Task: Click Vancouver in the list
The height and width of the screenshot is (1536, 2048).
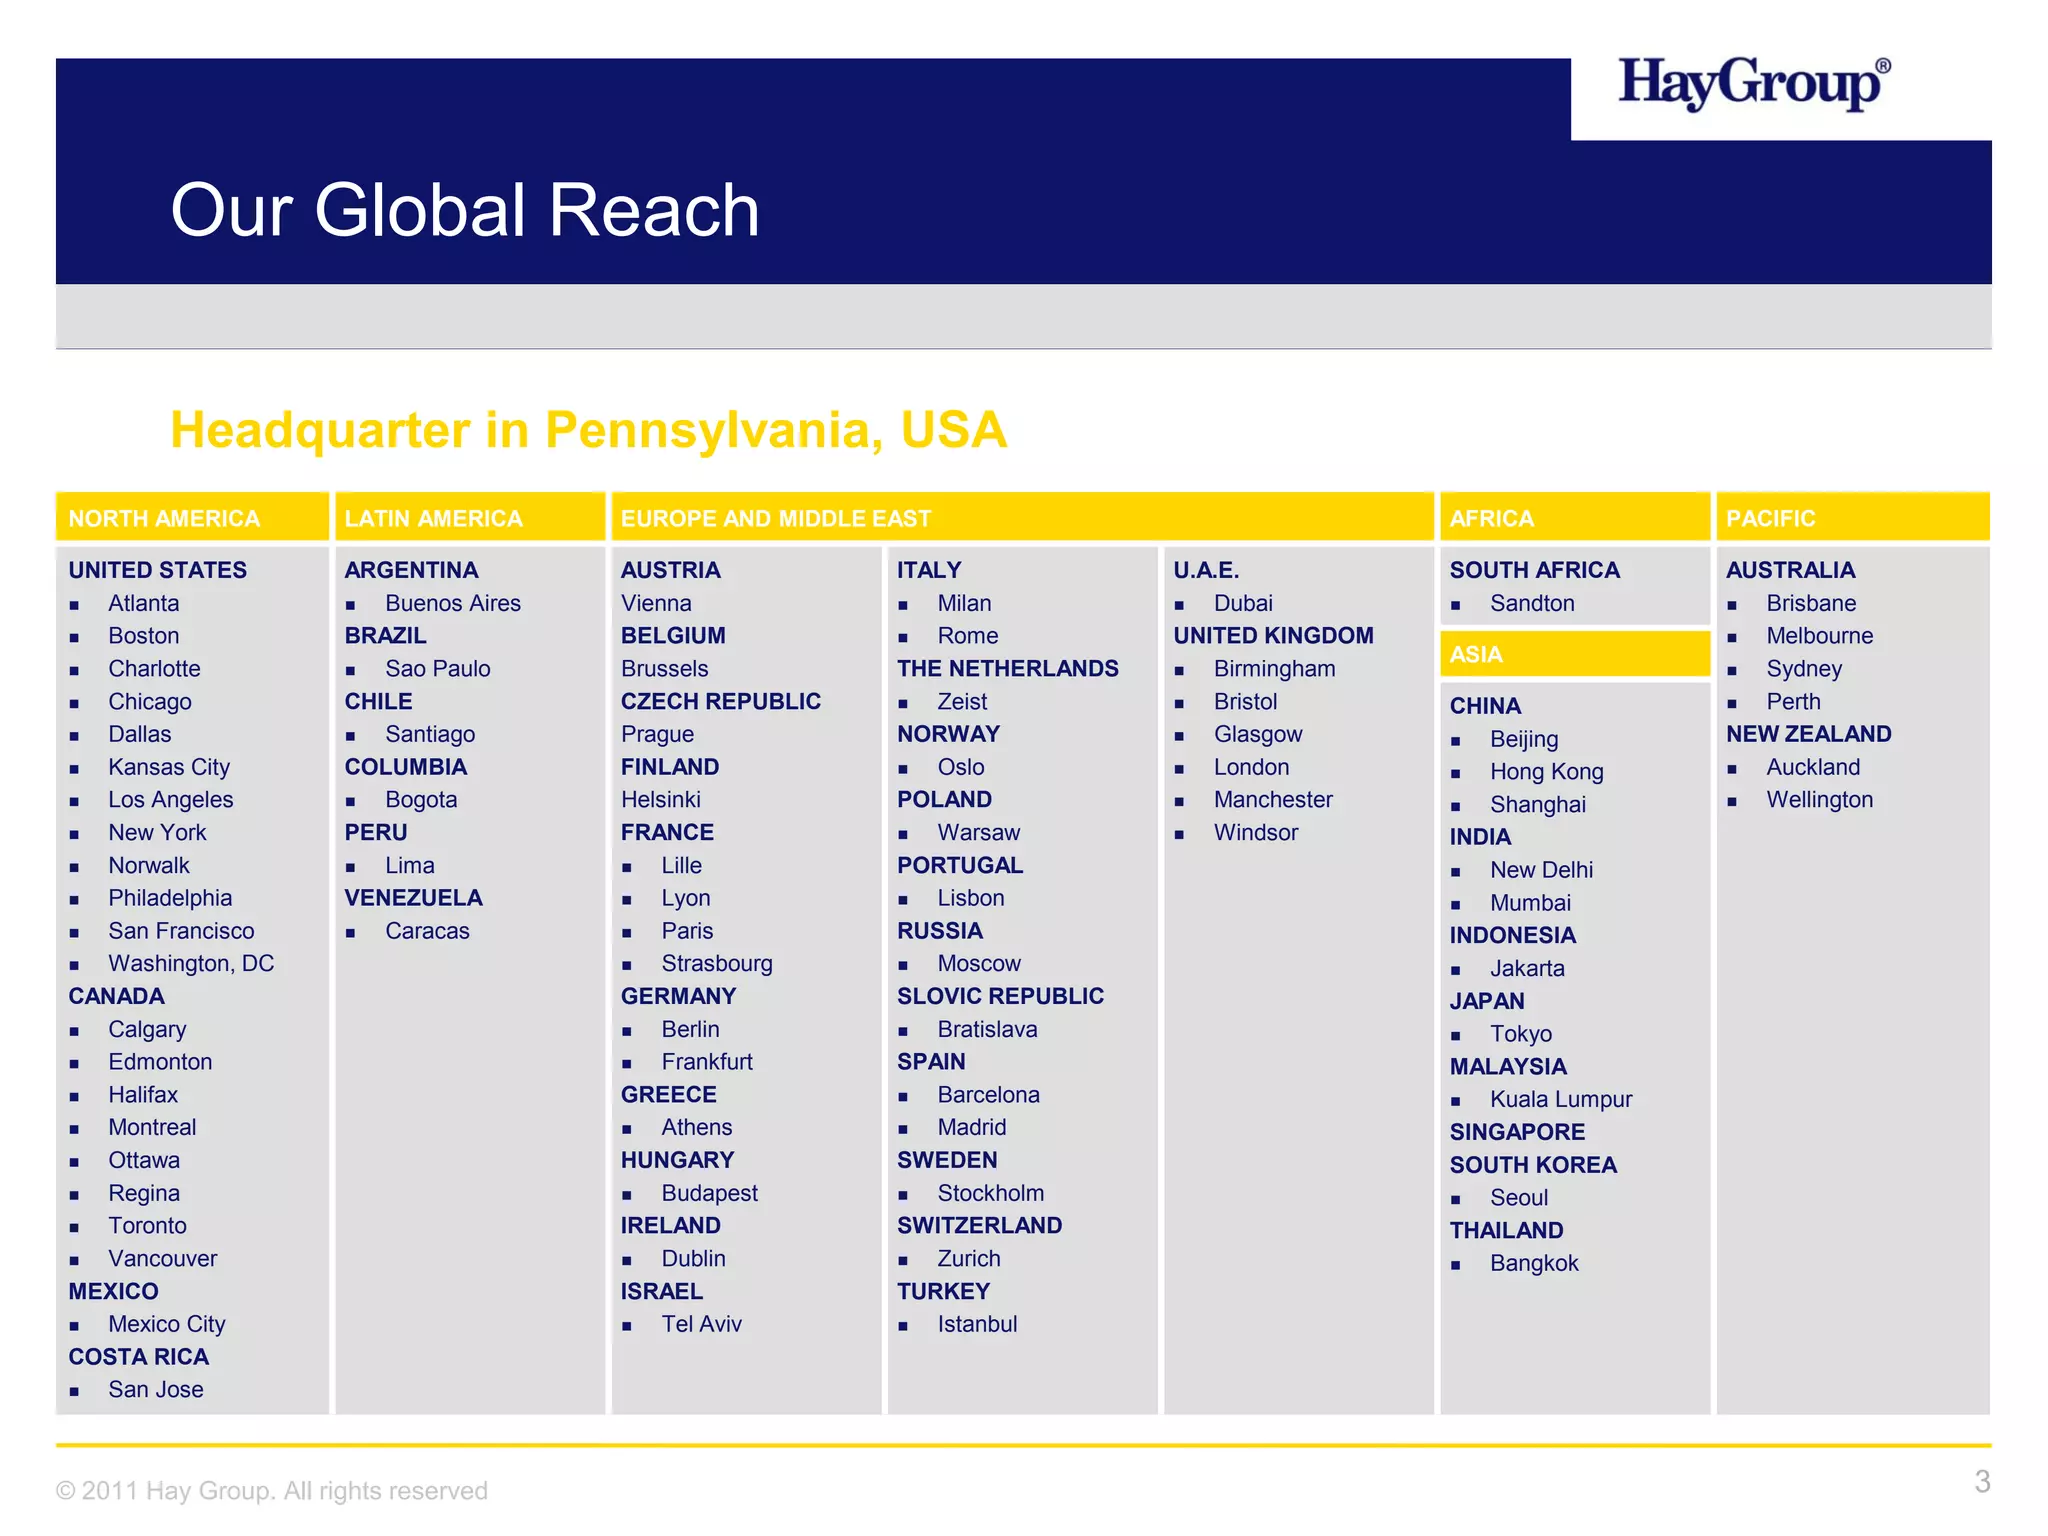Action: point(162,1258)
